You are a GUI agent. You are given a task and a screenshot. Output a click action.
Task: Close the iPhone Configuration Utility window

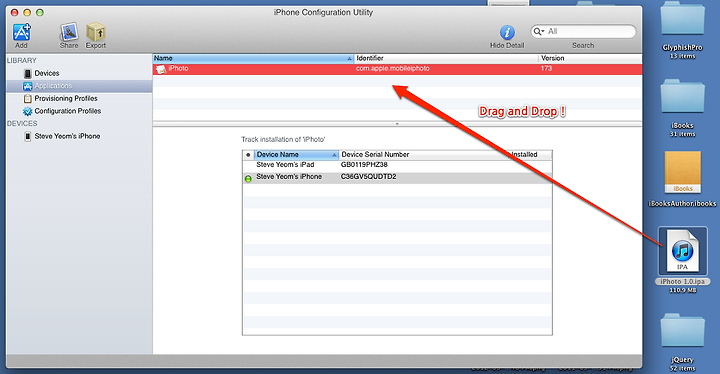(x=15, y=12)
